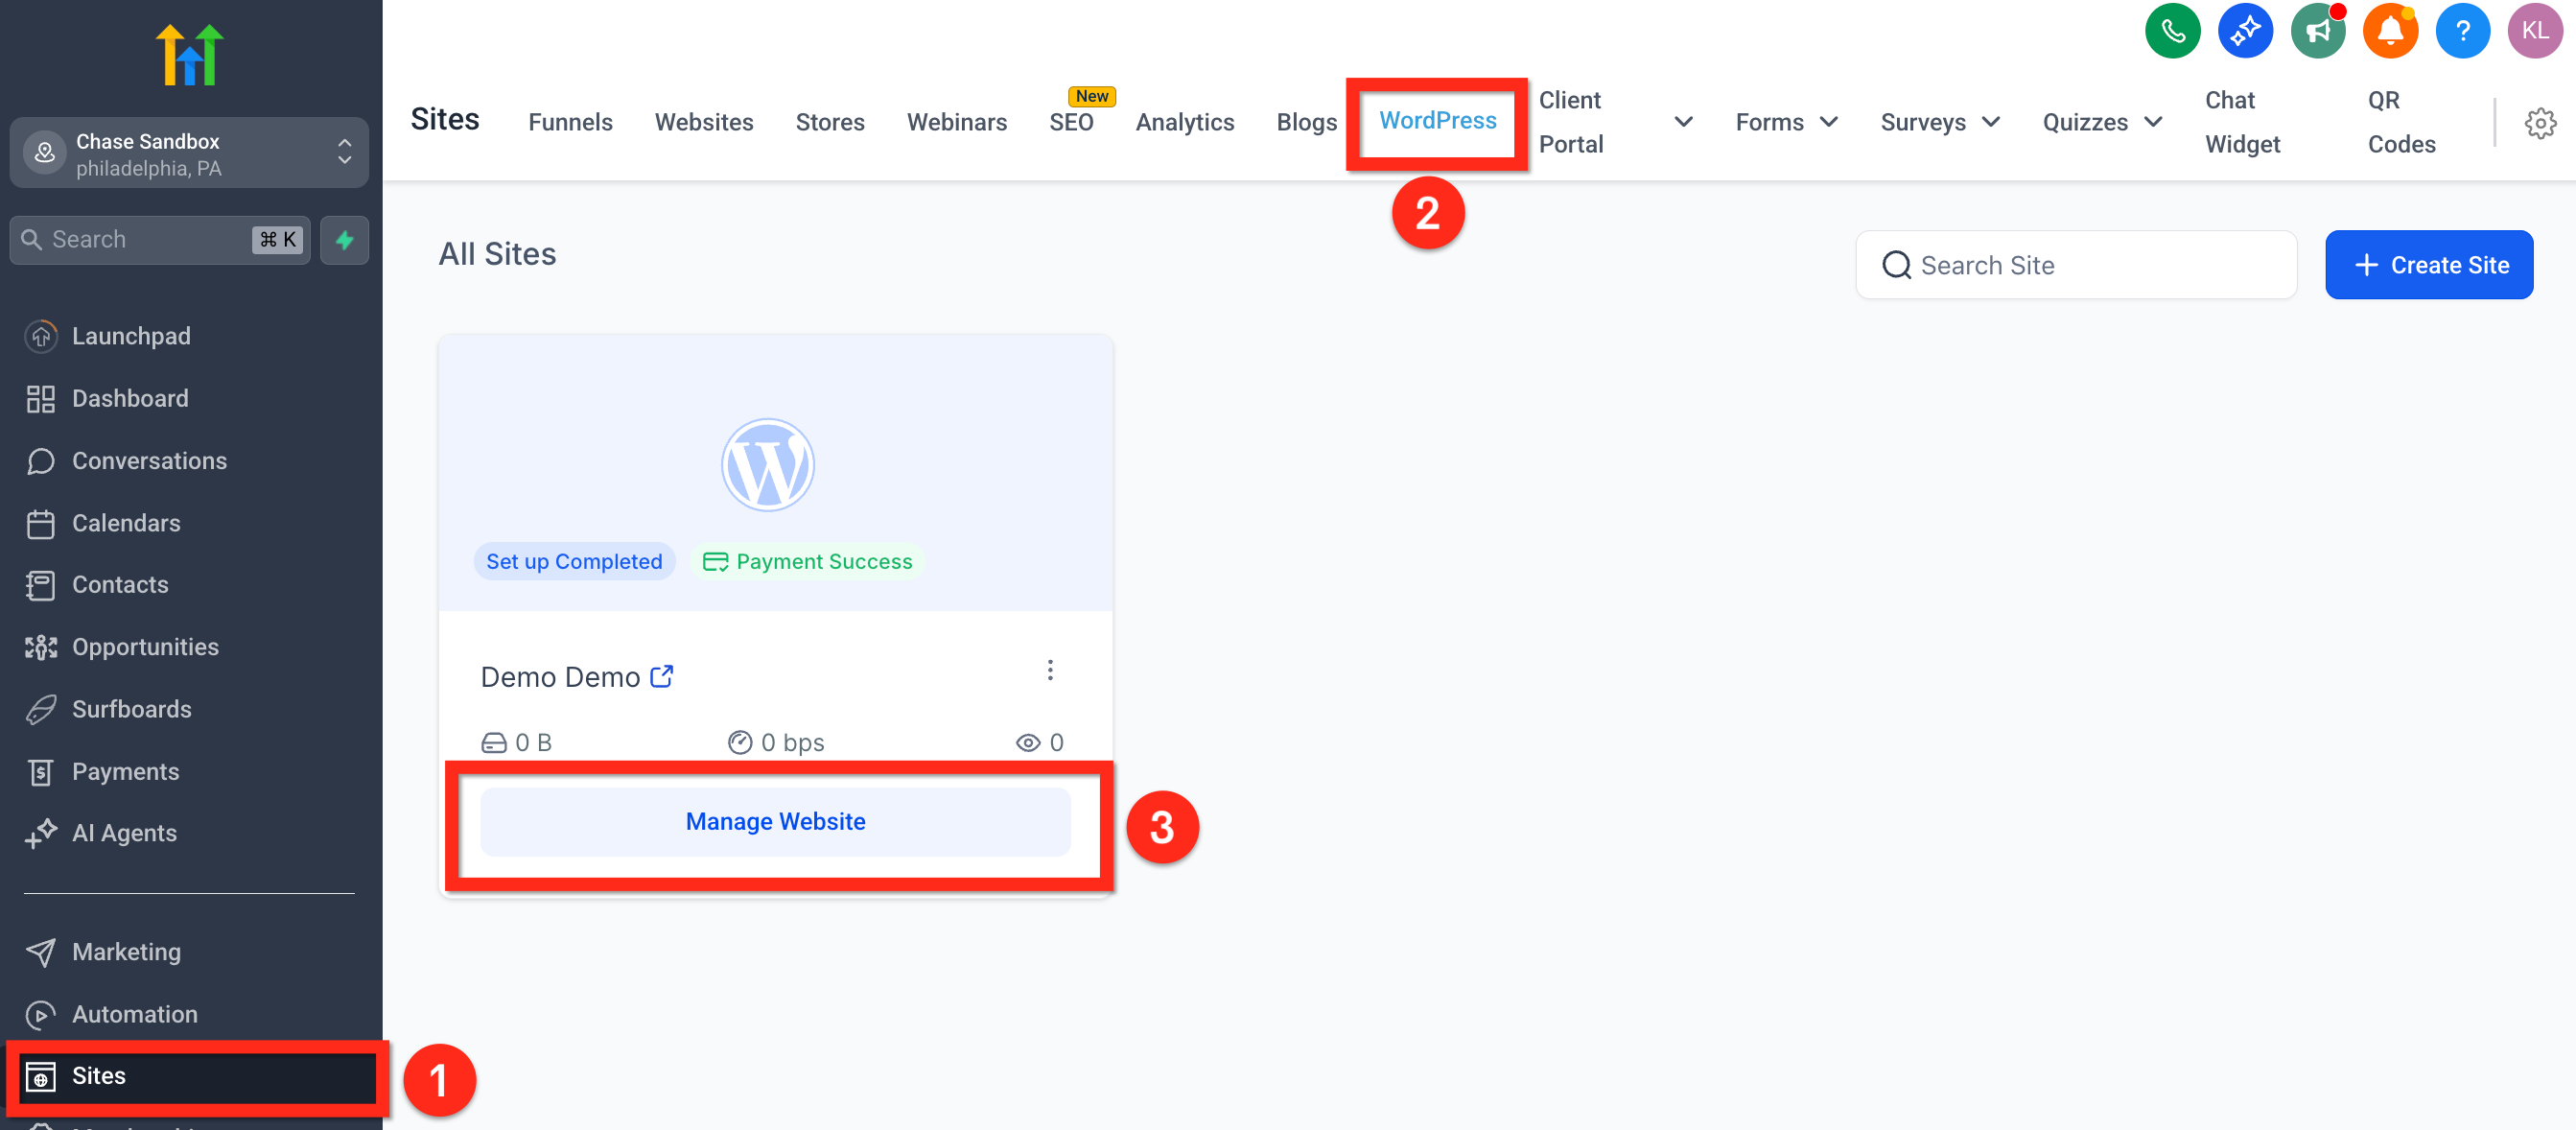Open the Ask AI sparkle icon
The width and height of the screenshot is (2576, 1130).
(2244, 32)
